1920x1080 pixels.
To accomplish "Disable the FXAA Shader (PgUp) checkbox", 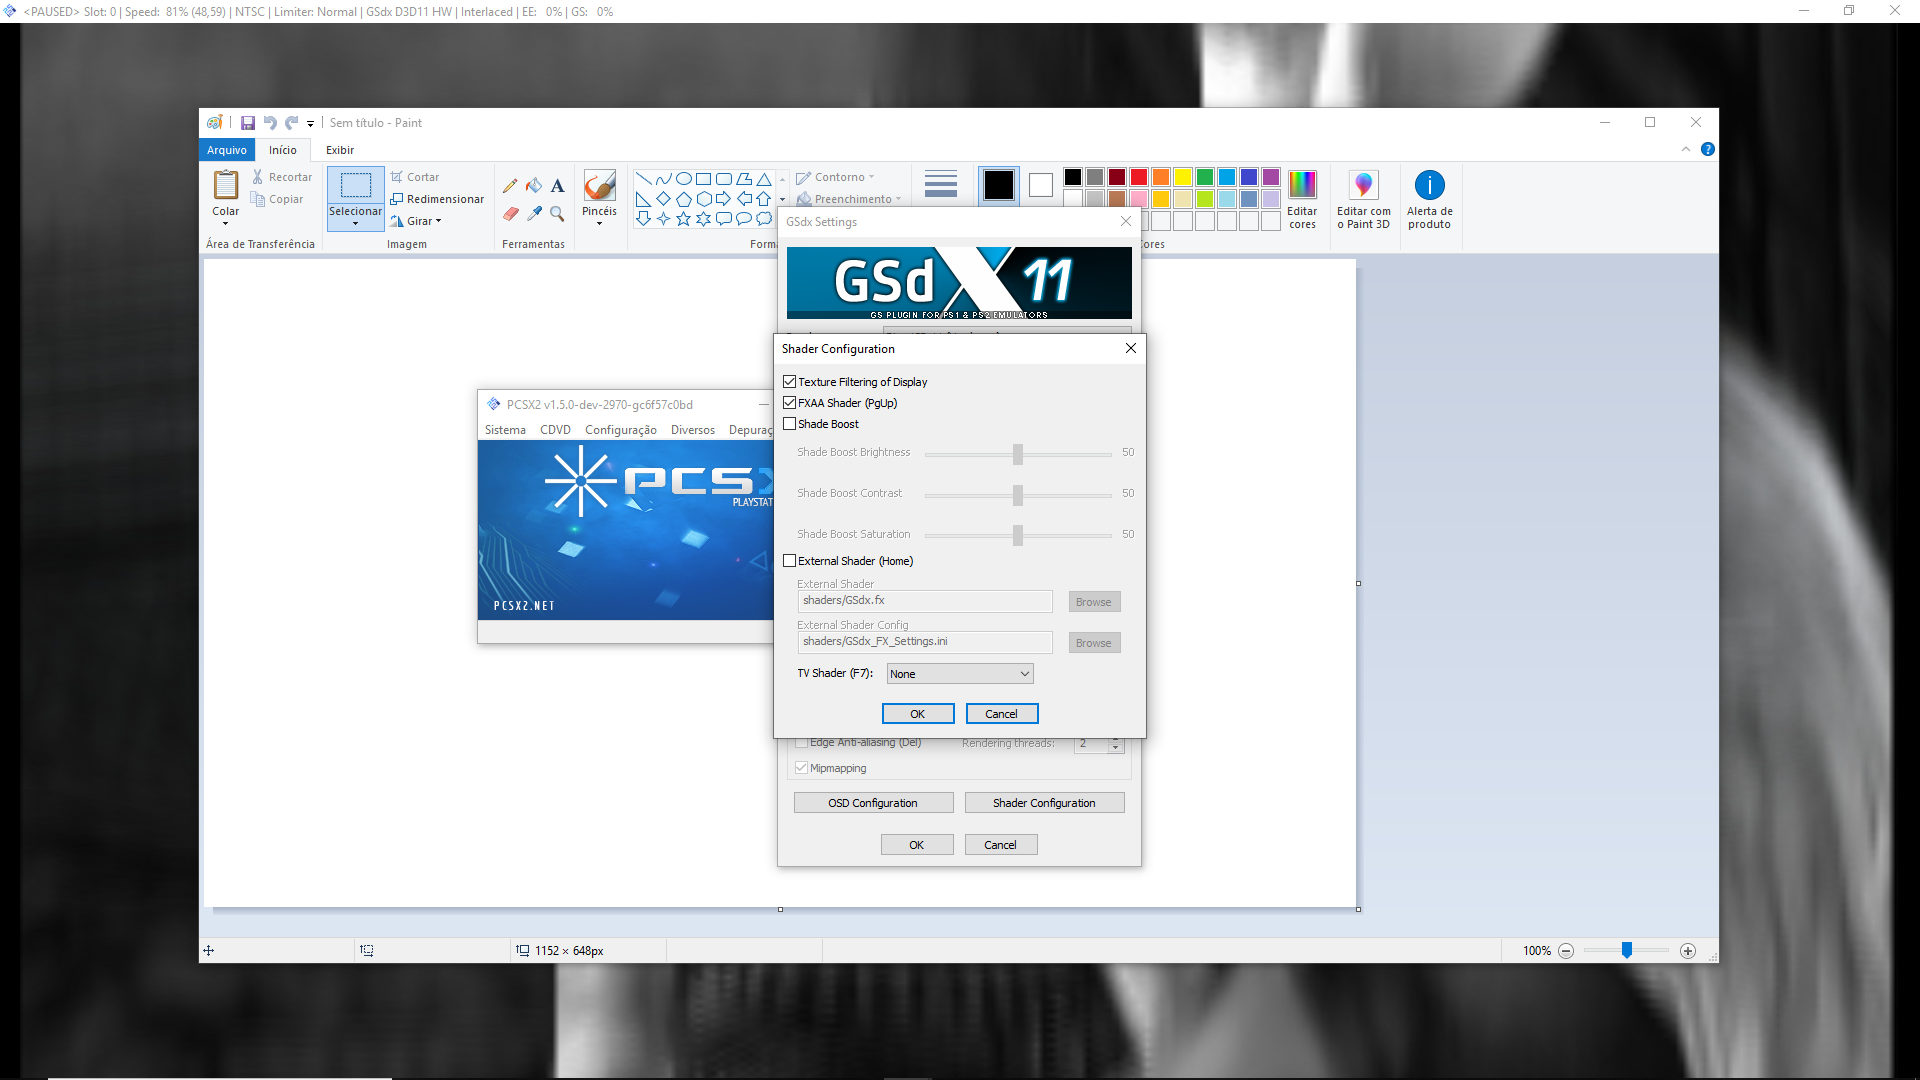I will [790, 402].
